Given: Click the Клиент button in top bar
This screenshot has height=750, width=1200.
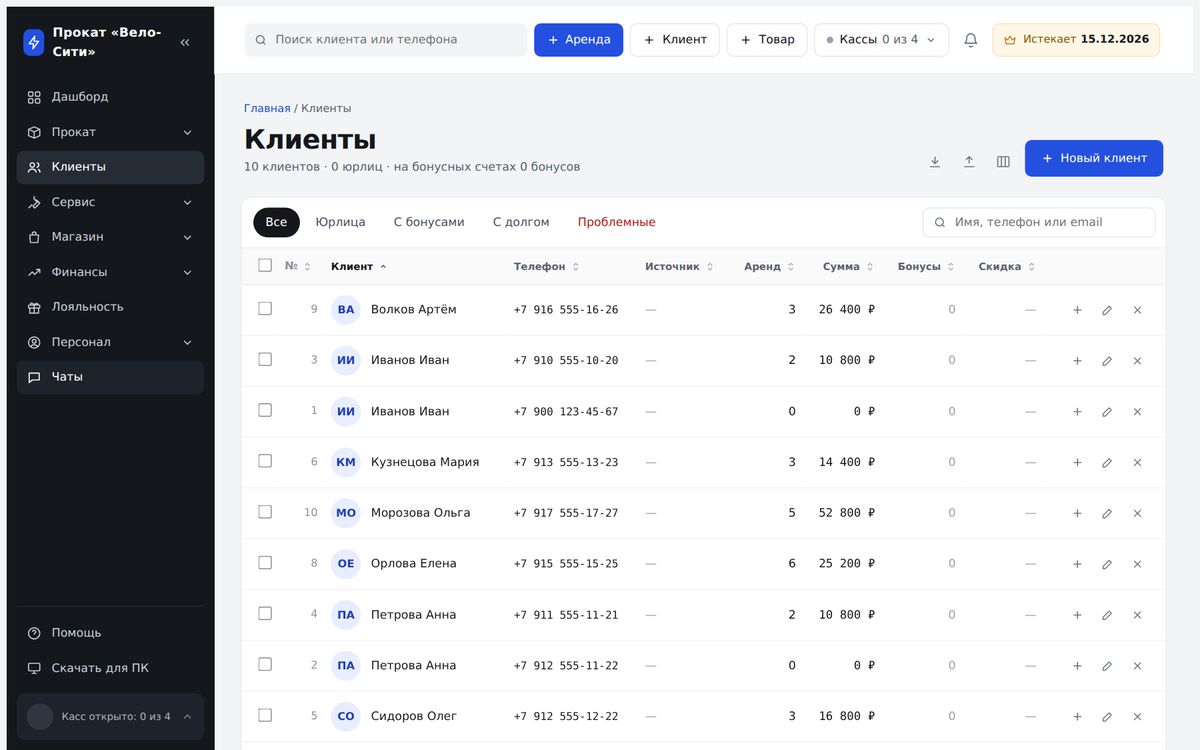Looking at the screenshot, I should tap(675, 40).
